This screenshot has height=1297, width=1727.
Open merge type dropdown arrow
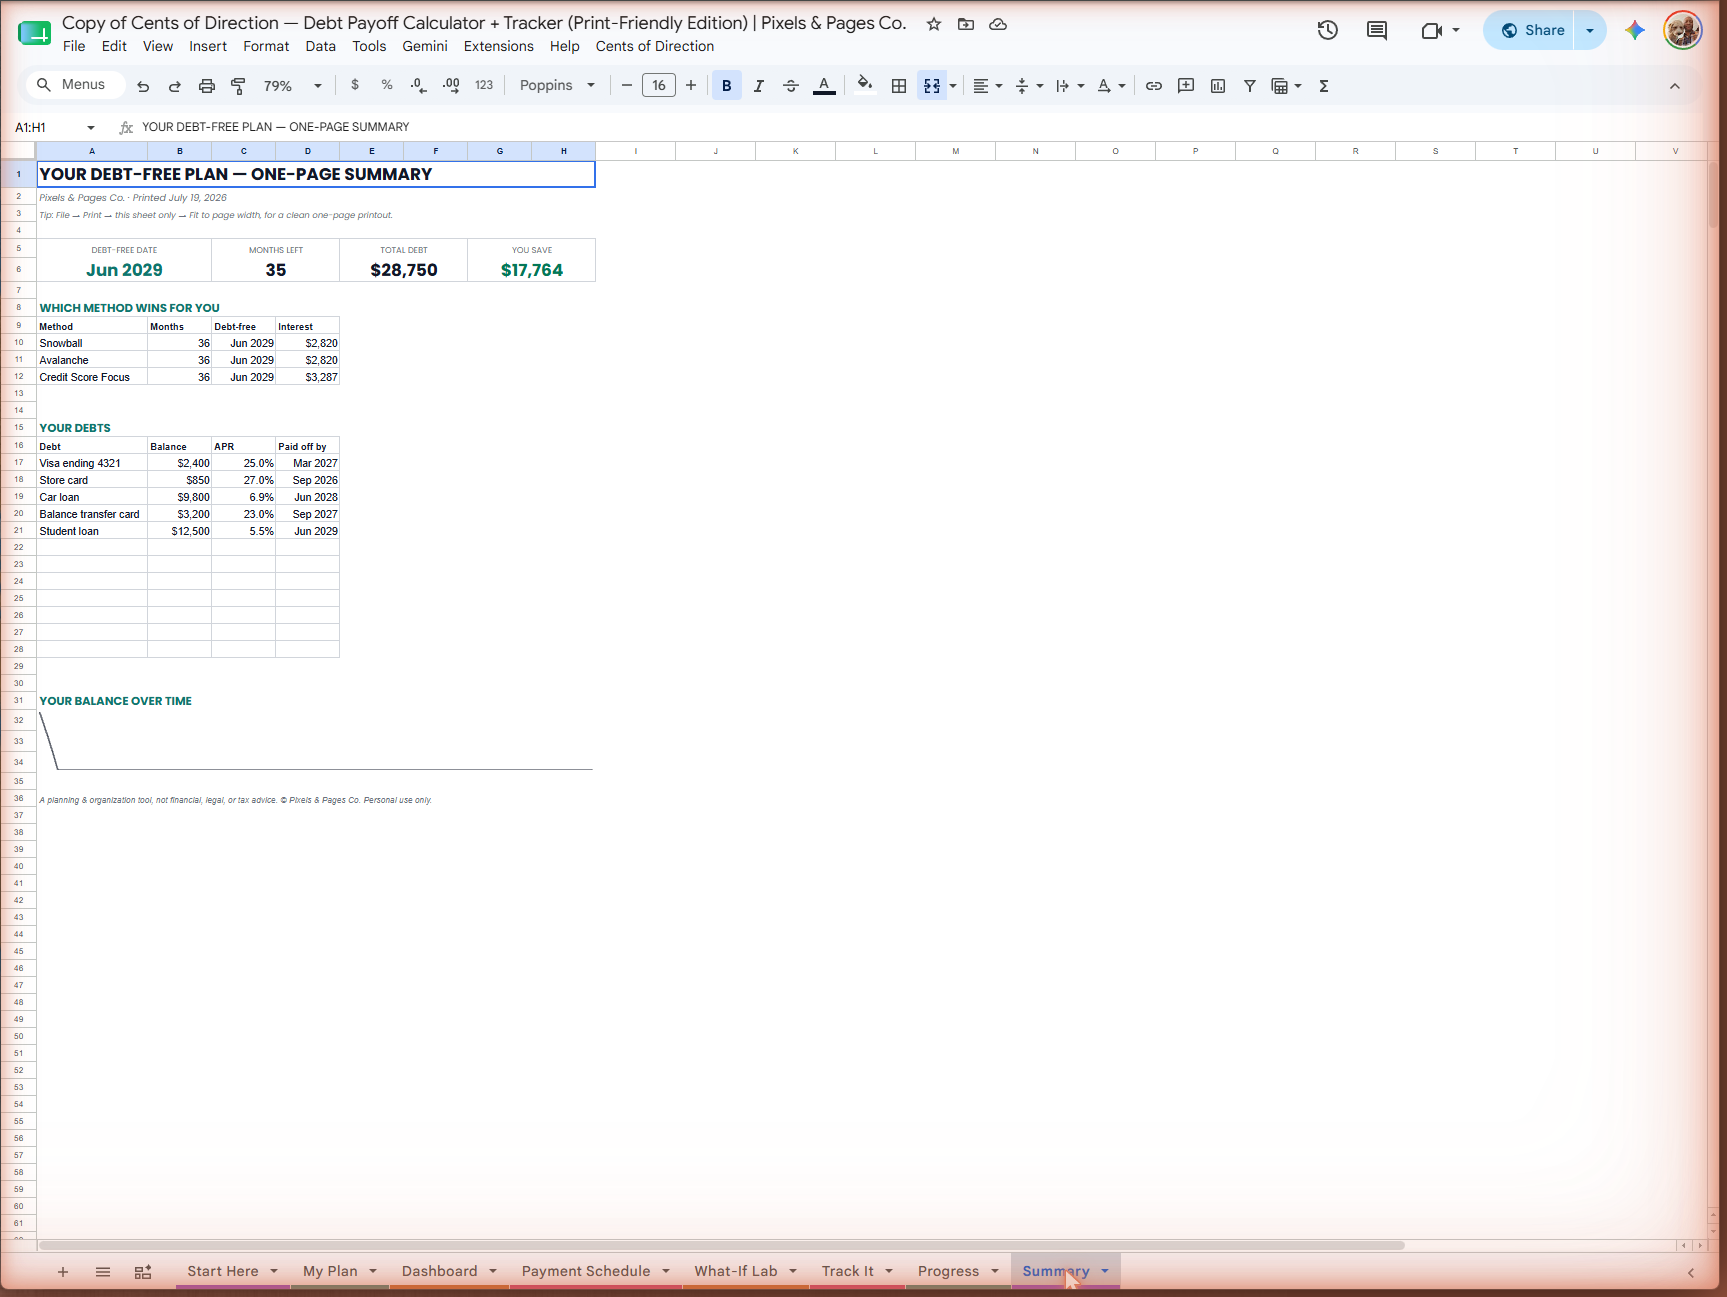953,86
